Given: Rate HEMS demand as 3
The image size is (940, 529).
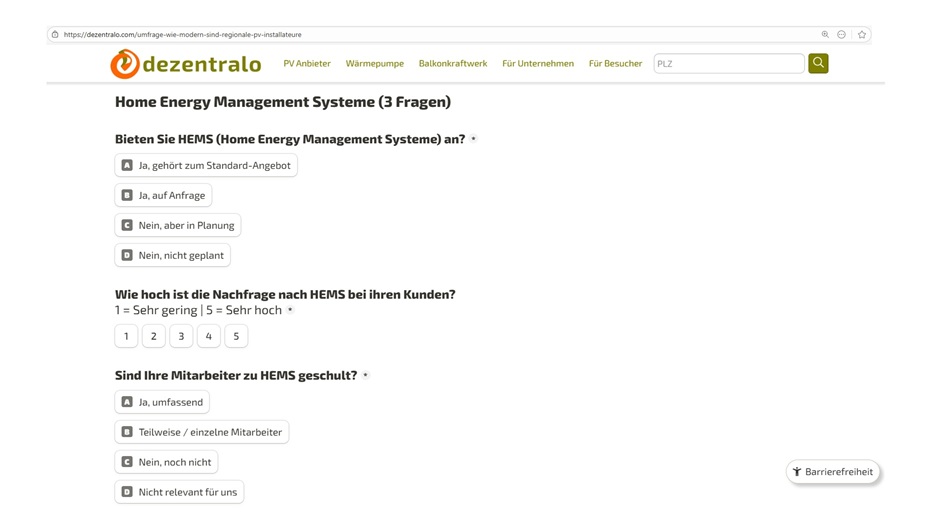Looking at the screenshot, I should pyautogui.click(x=181, y=336).
